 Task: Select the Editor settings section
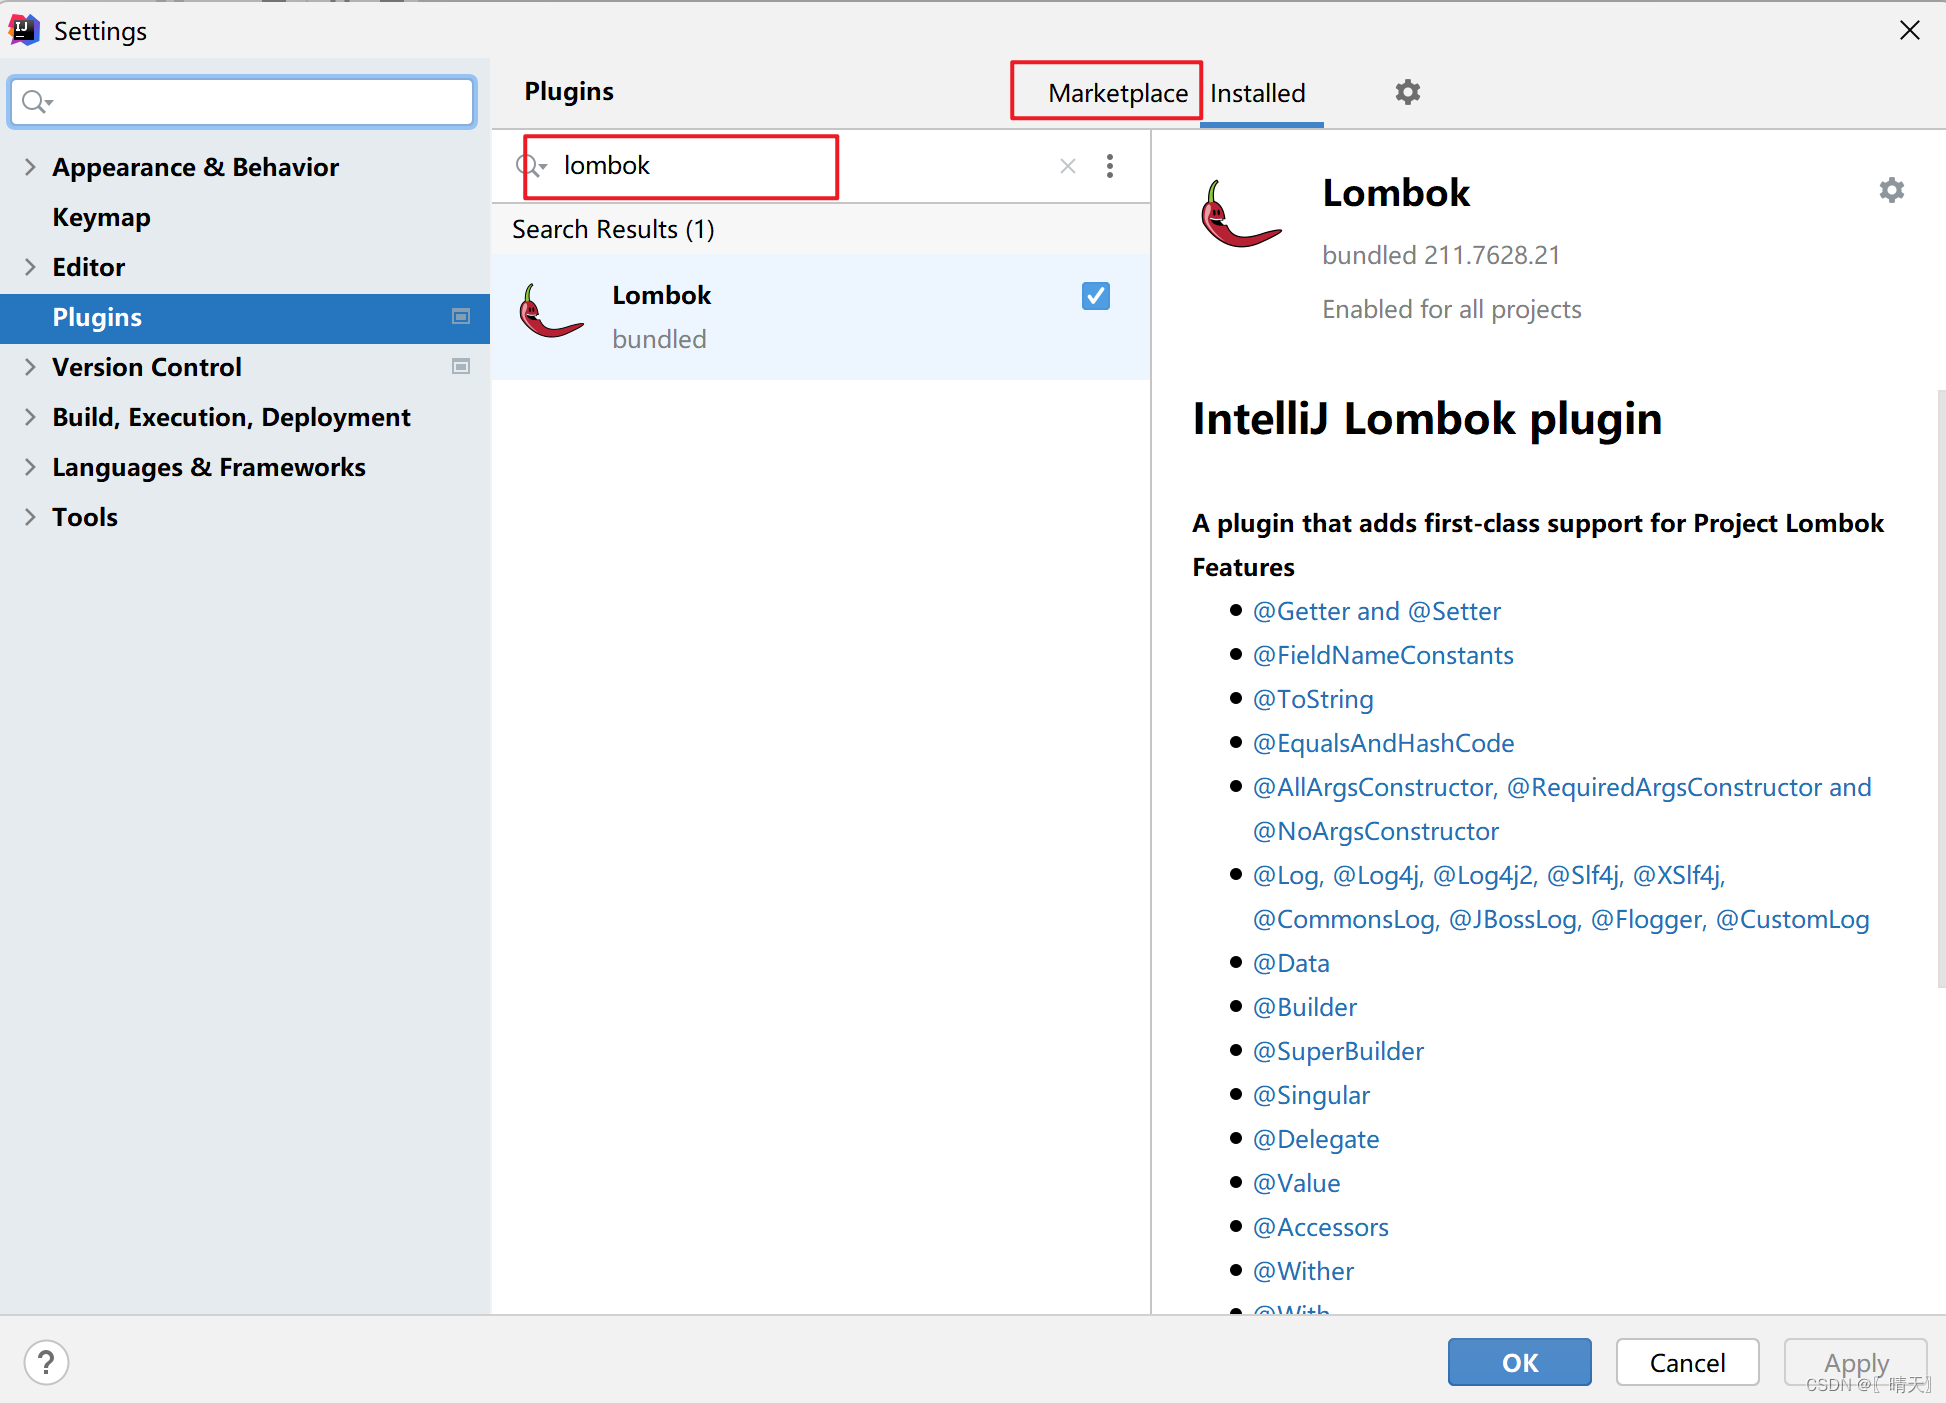pyautogui.click(x=85, y=266)
